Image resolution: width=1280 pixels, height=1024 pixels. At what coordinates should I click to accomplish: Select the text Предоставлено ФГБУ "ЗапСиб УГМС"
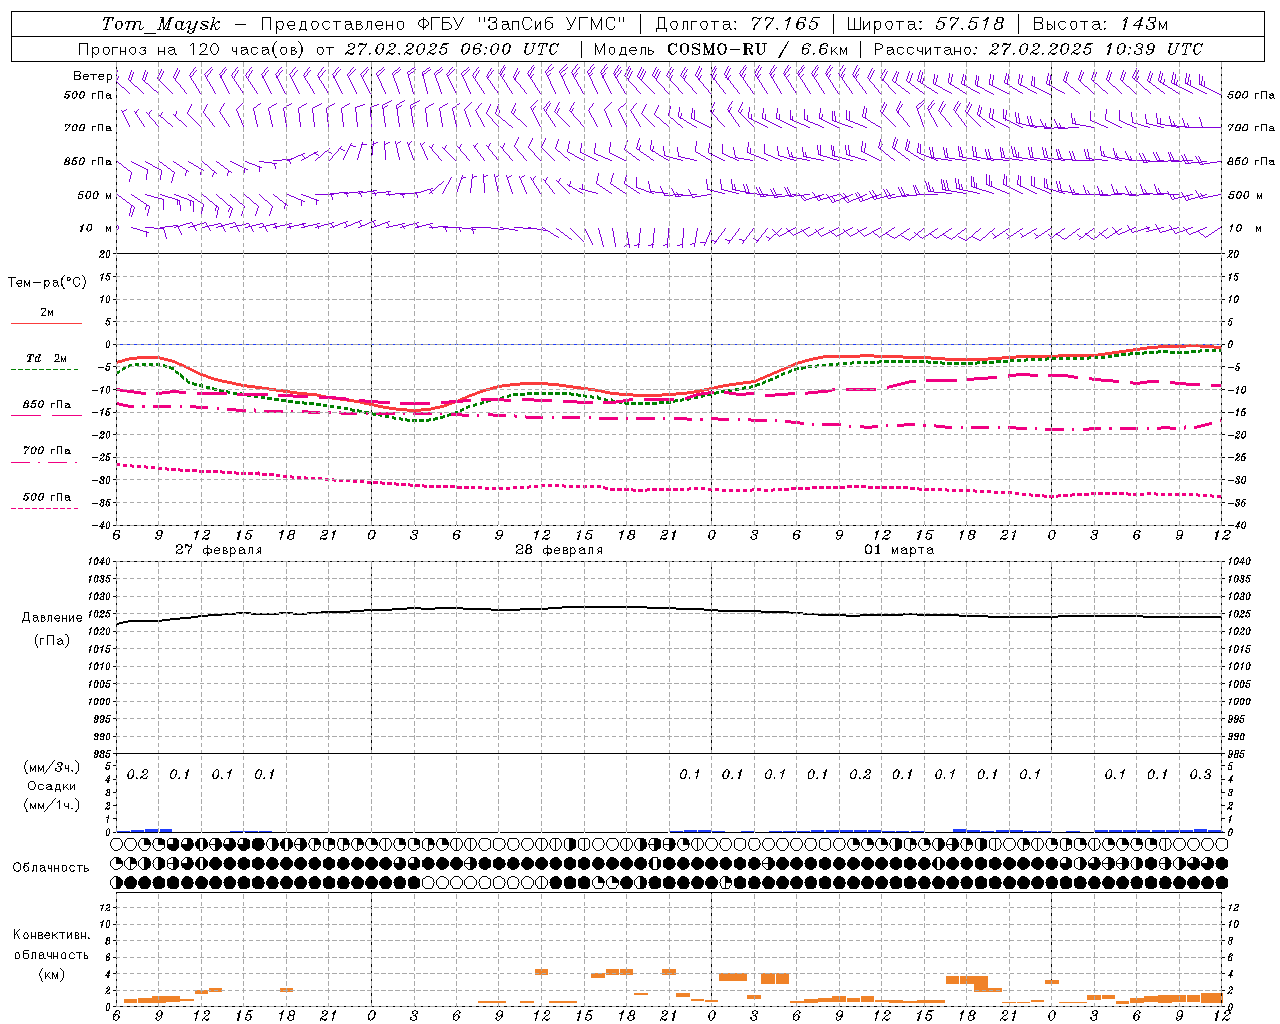pos(443,24)
